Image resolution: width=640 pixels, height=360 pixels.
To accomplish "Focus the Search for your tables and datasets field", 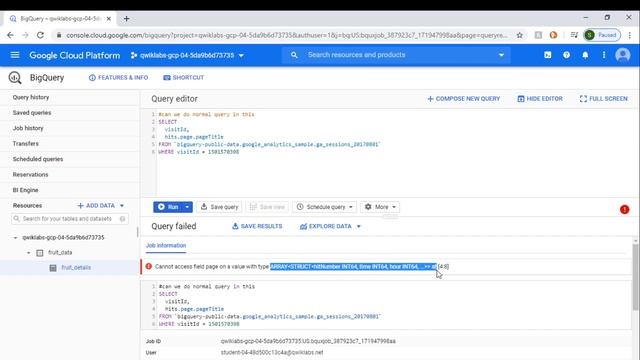I will pos(69,219).
